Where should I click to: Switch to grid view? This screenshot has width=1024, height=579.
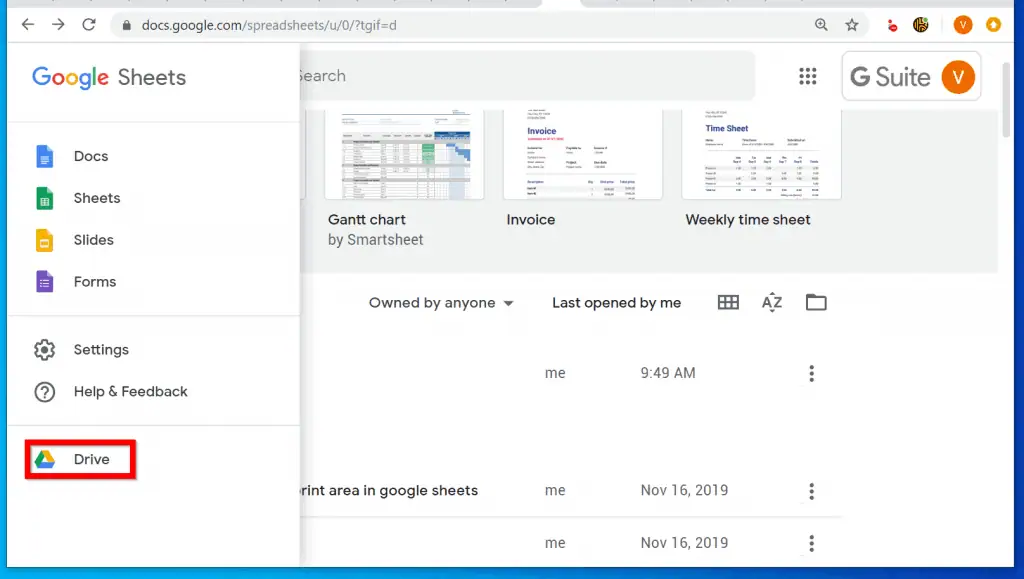pyautogui.click(x=728, y=302)
